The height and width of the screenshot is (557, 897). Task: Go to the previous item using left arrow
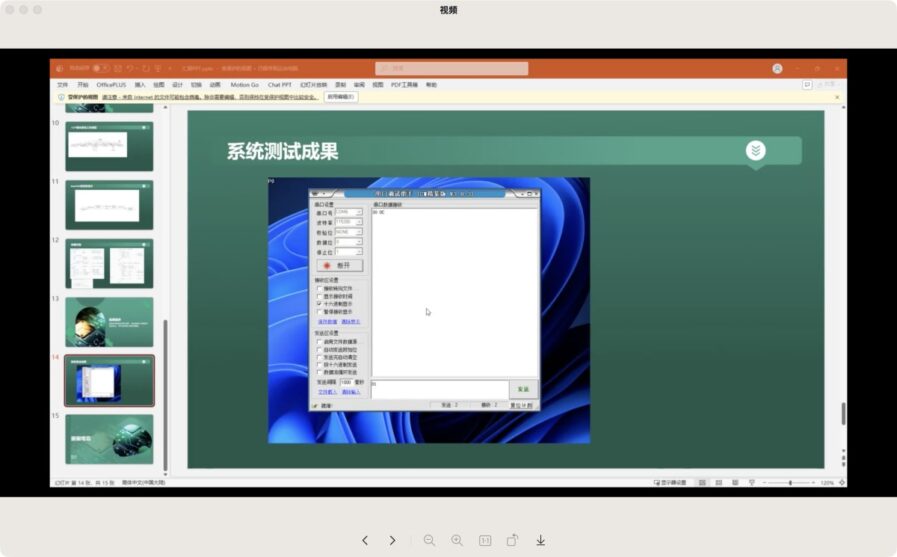coord(365,540)
